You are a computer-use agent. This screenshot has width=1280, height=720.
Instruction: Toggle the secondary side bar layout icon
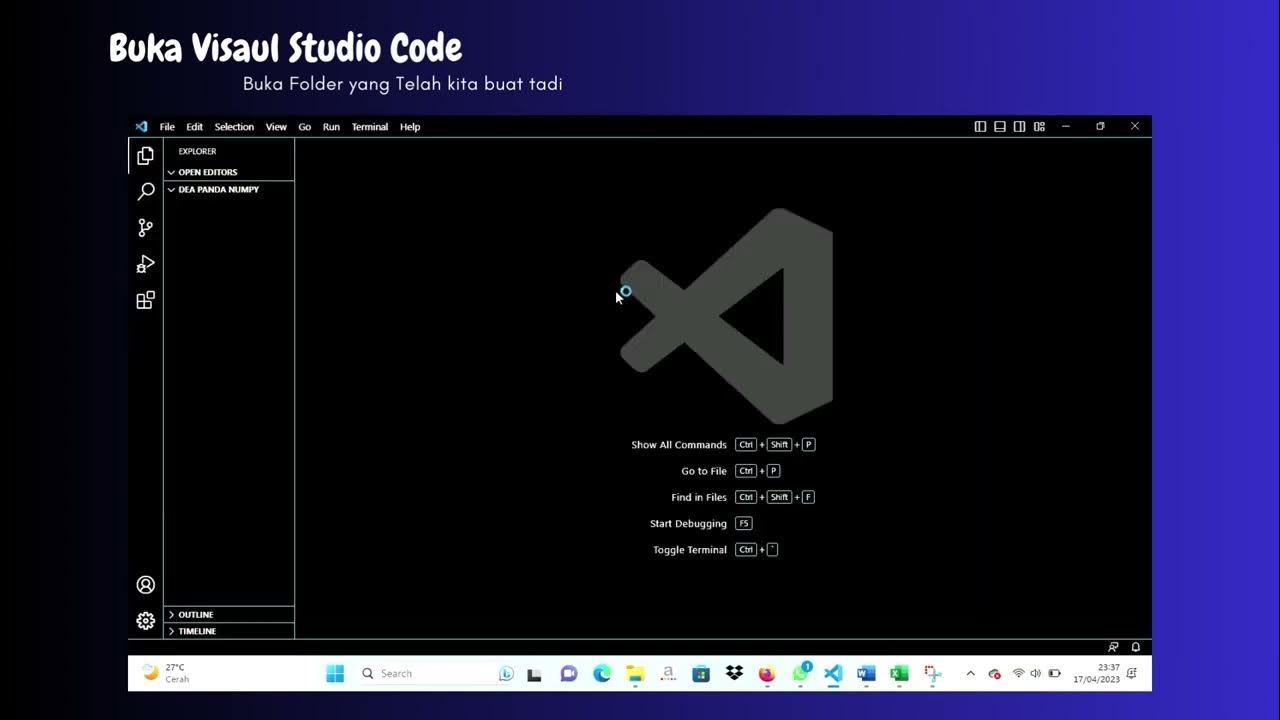pos(1019,127)
